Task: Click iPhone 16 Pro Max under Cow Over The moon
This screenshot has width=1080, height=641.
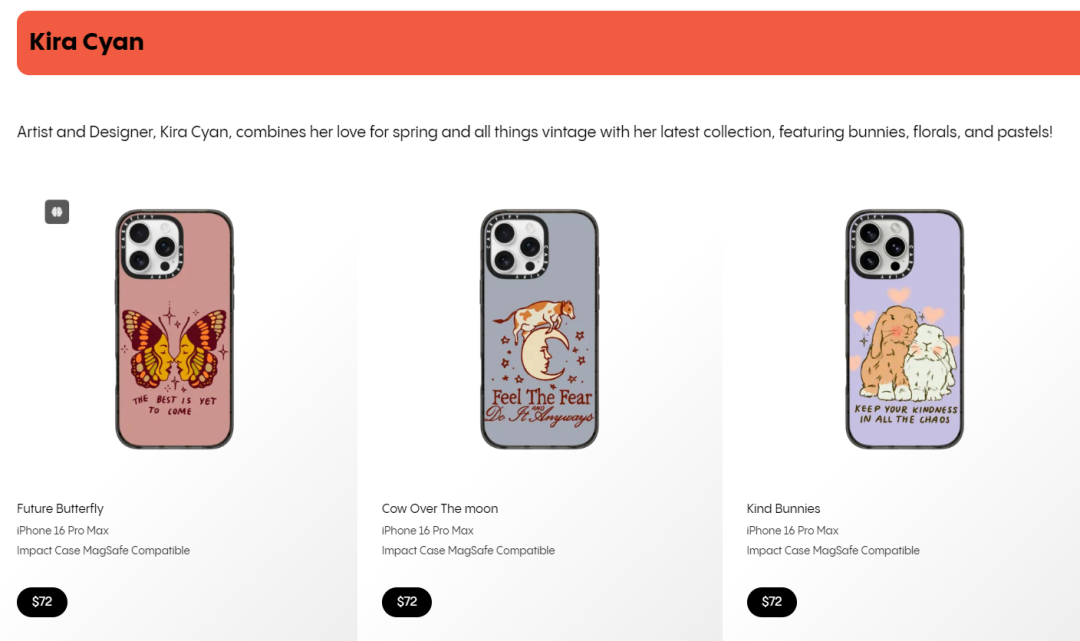Action: [x=428, y=531]
